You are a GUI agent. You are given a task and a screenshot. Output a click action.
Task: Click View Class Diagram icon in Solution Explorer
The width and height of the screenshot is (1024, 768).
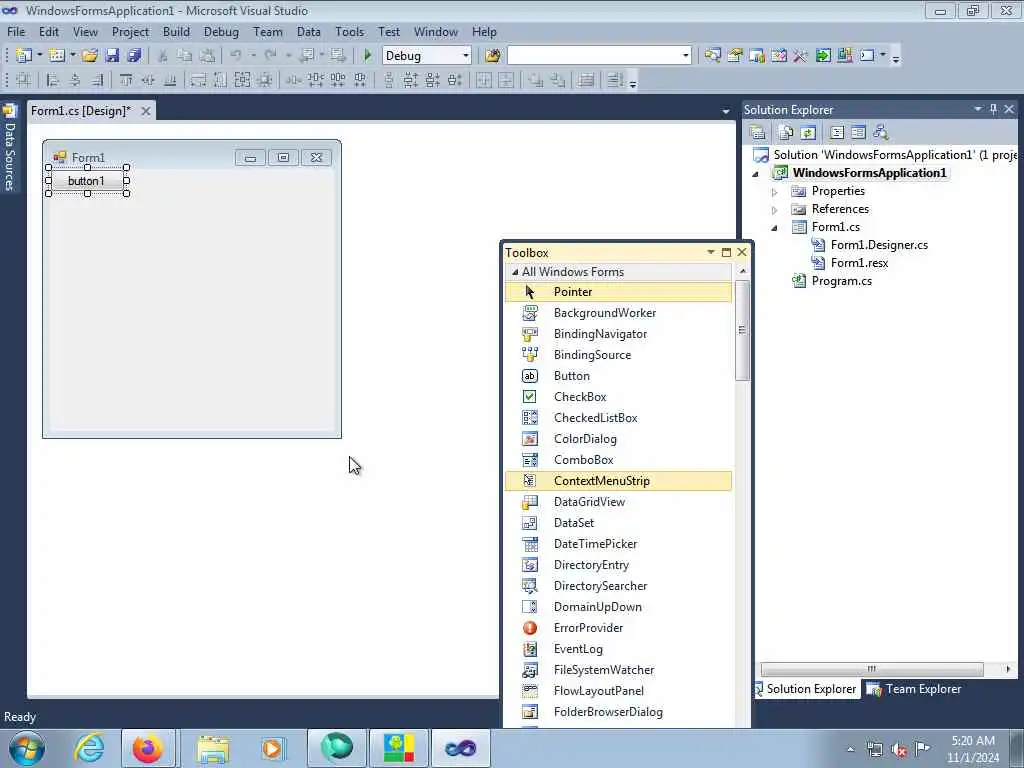881,133
